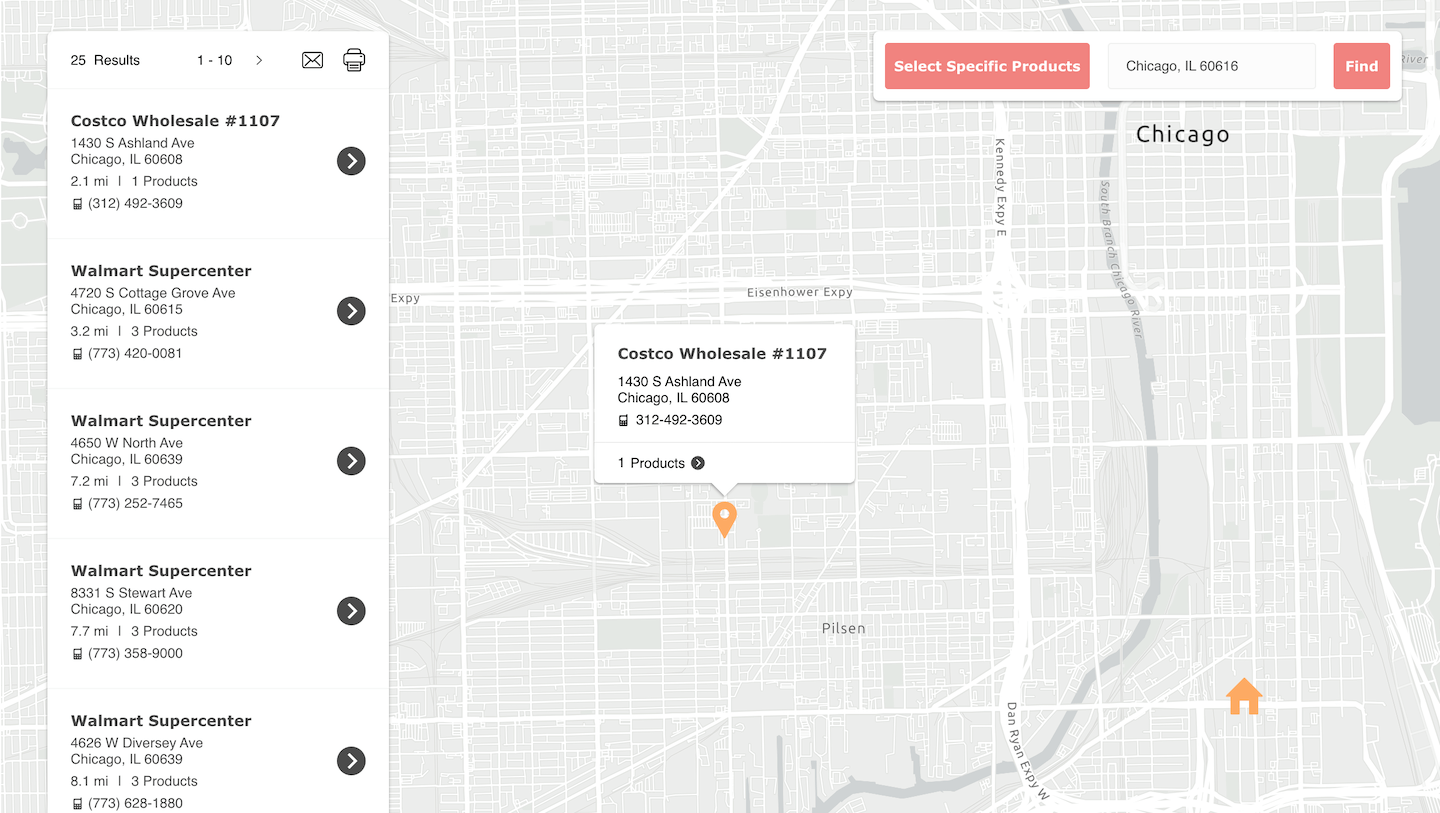Call (773) 628-1880 from the list
The image size is (1440, 813).
[135, 804]
